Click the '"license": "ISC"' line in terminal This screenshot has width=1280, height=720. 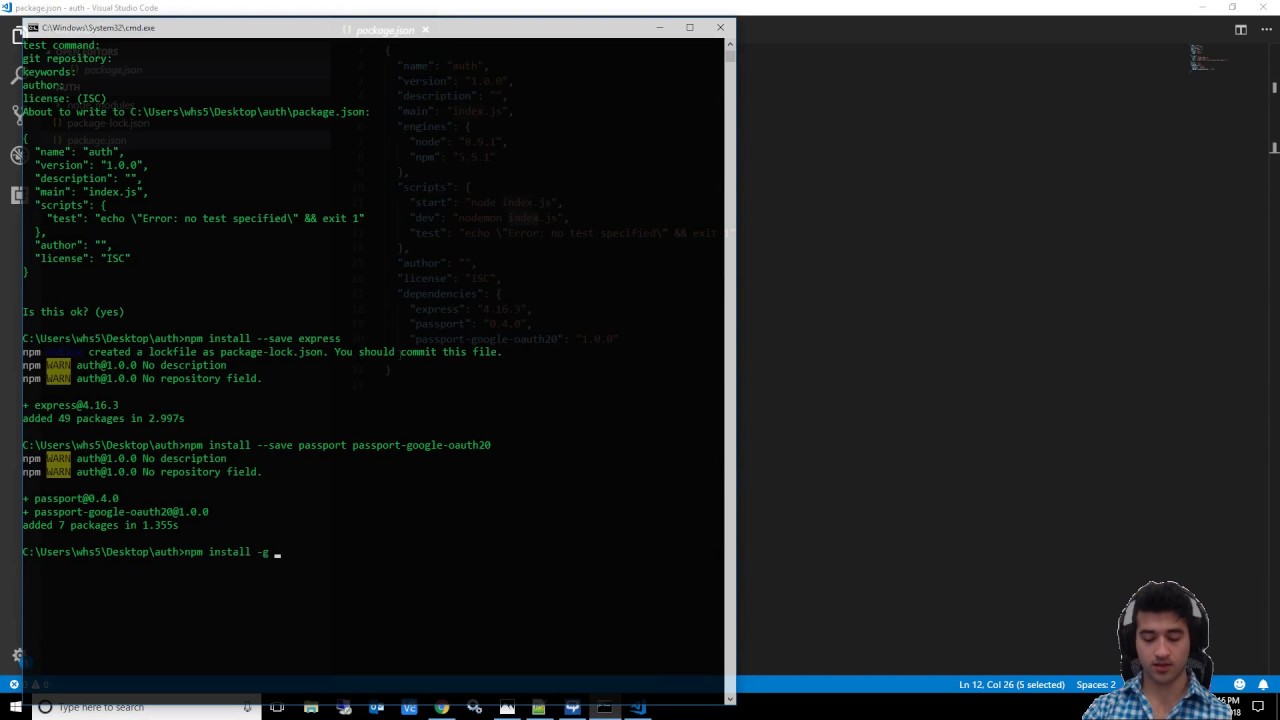pos(83,259)
